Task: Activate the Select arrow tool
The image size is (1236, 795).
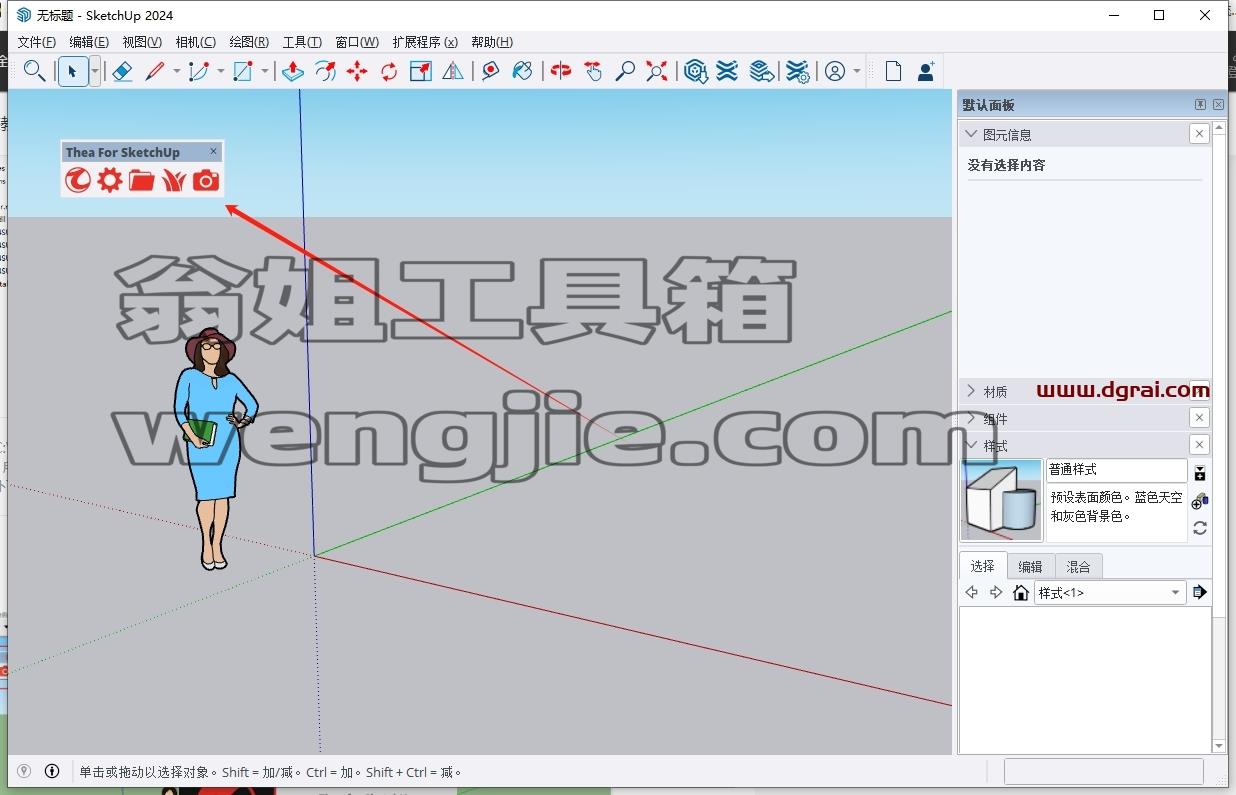Action: point(73,71)
